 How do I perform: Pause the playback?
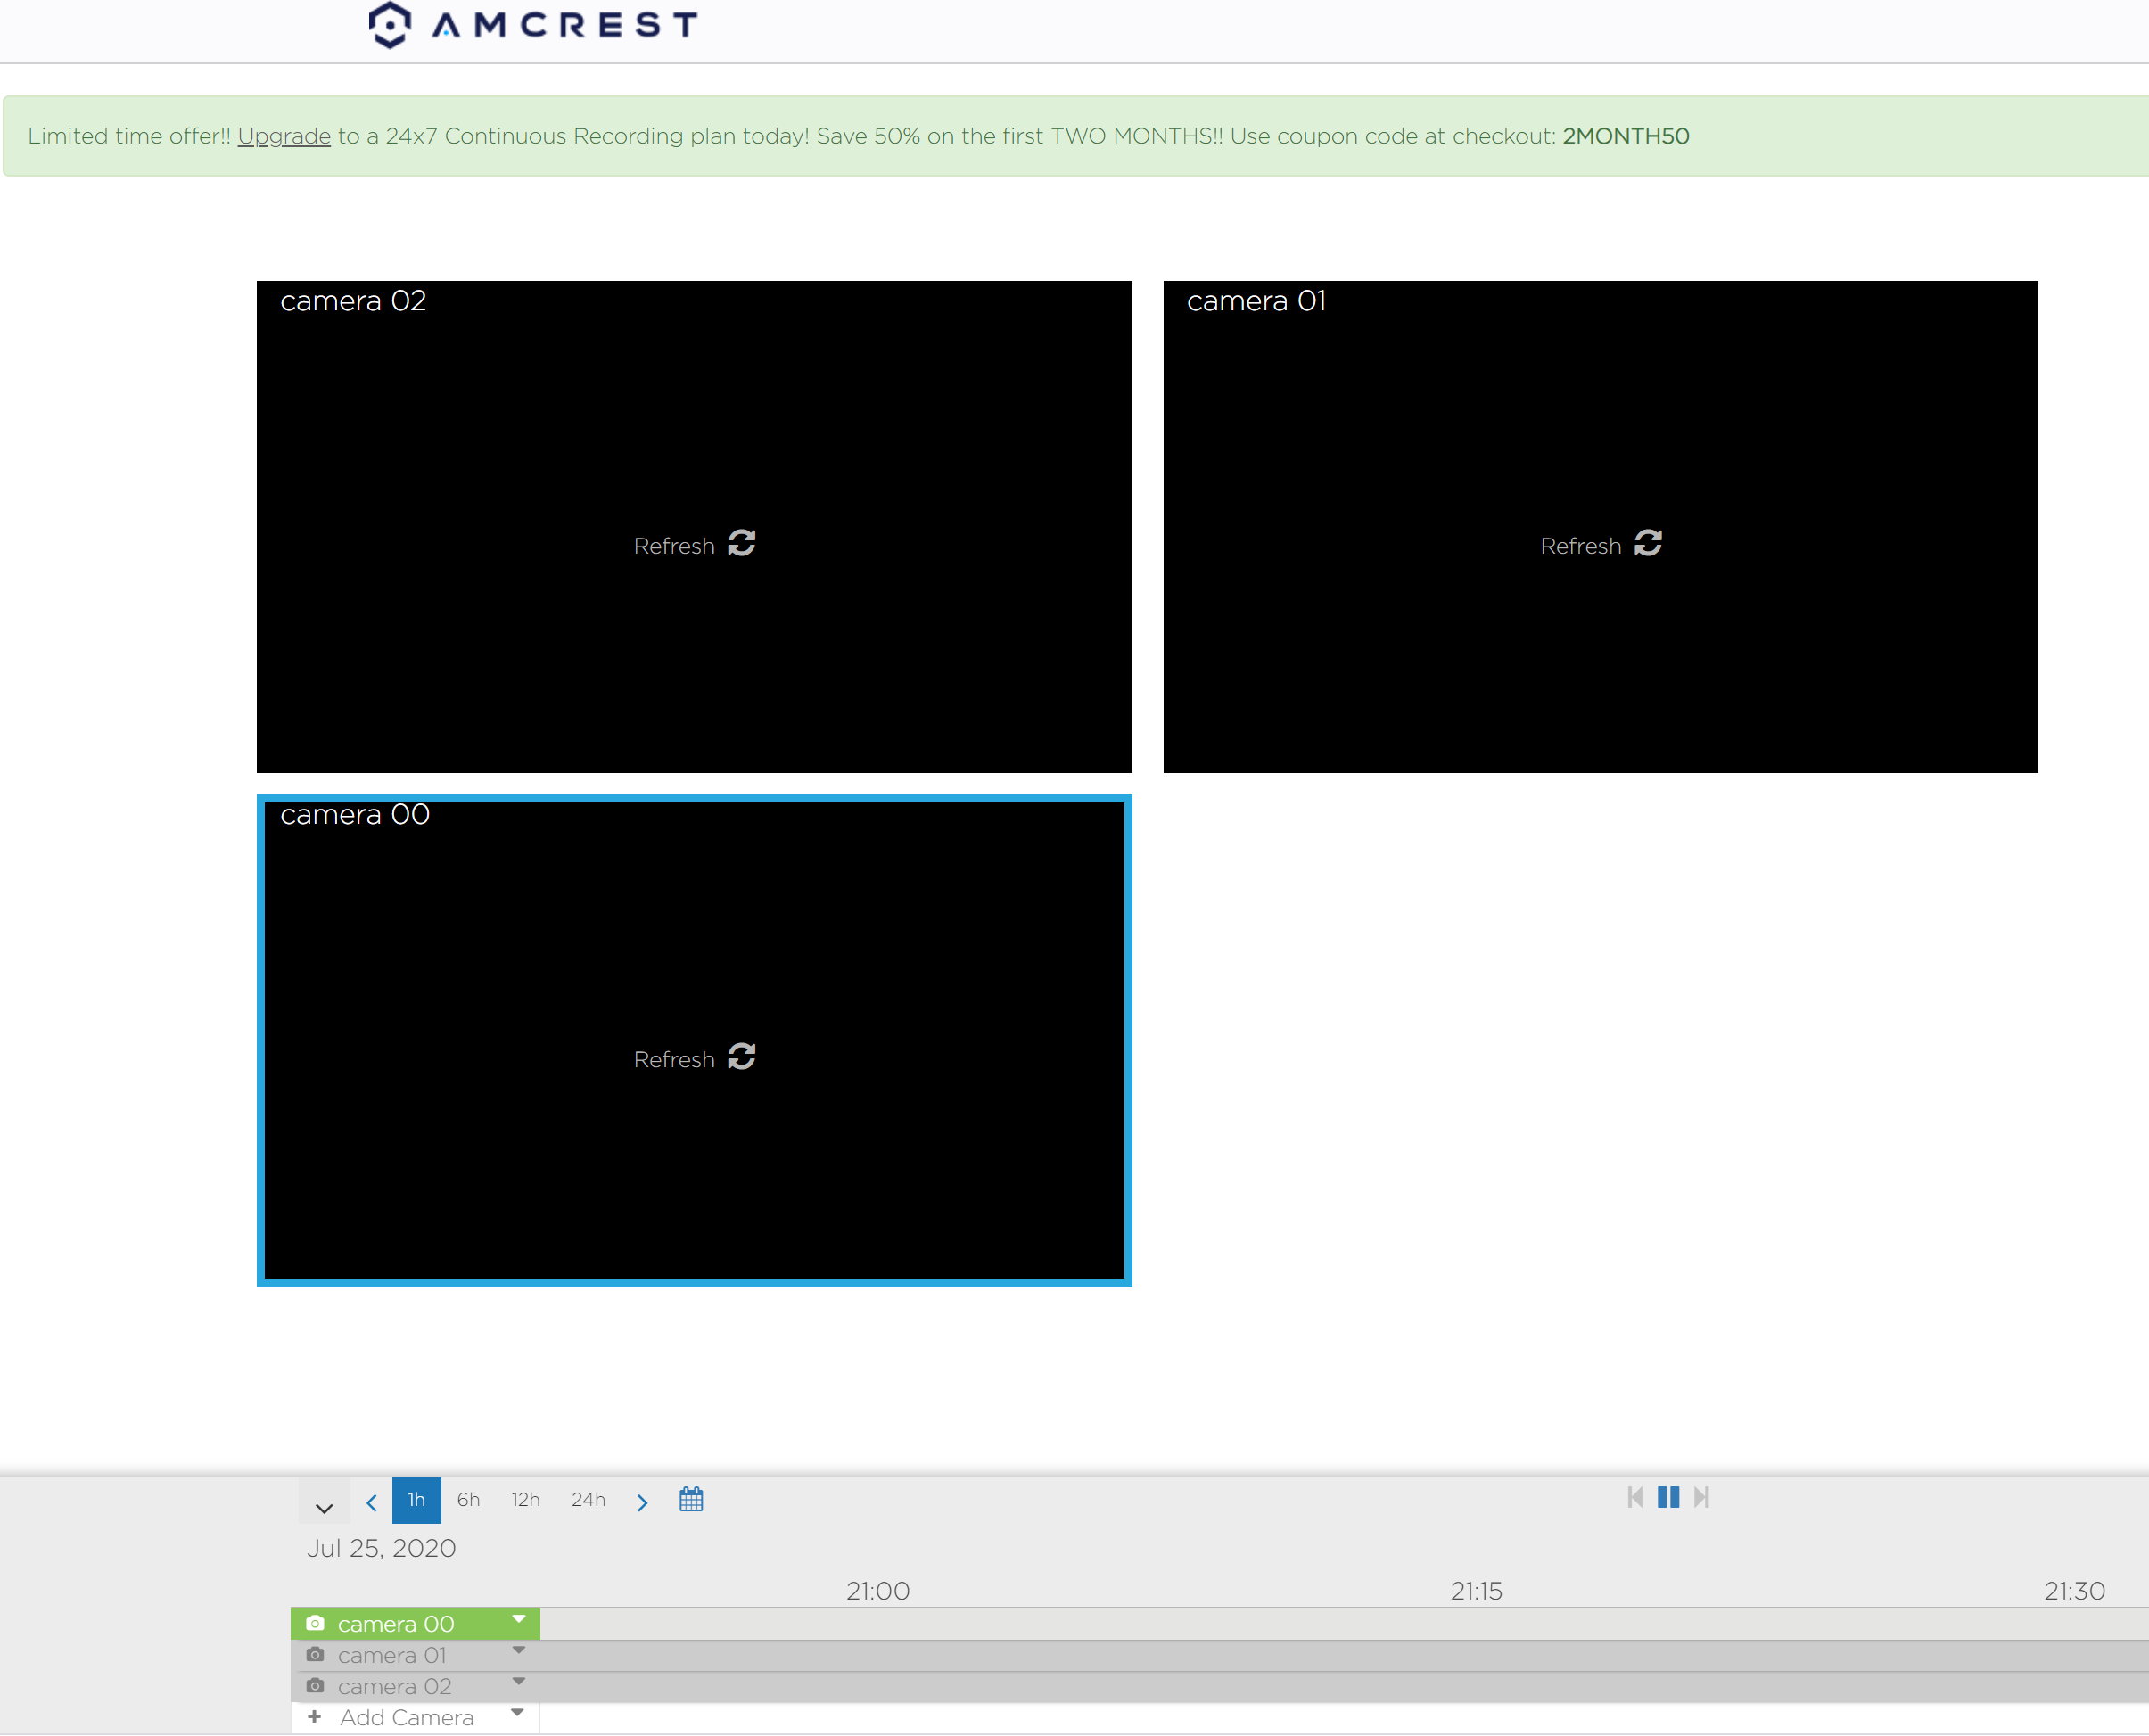pyautogui.click(x=1668, y=1497)
